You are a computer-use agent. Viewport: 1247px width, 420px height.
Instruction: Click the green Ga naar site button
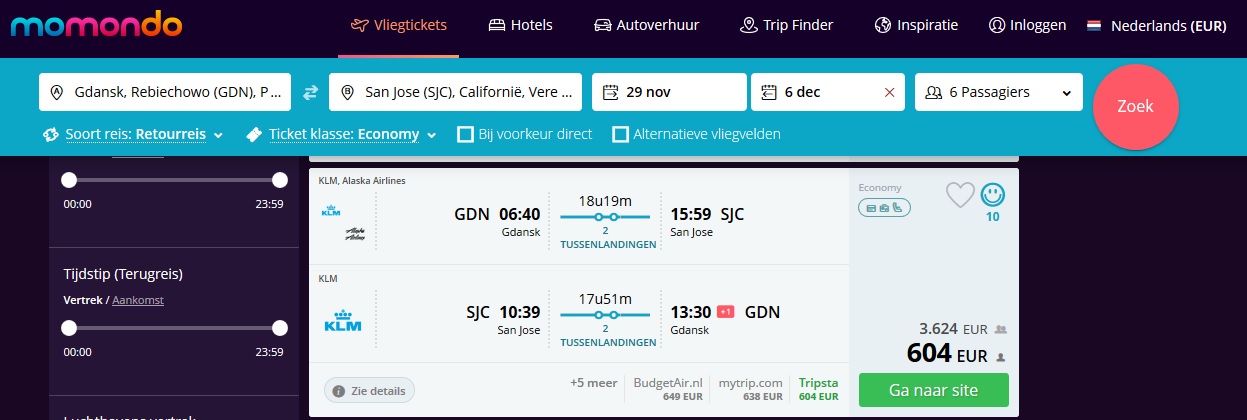tap(934, 390)
